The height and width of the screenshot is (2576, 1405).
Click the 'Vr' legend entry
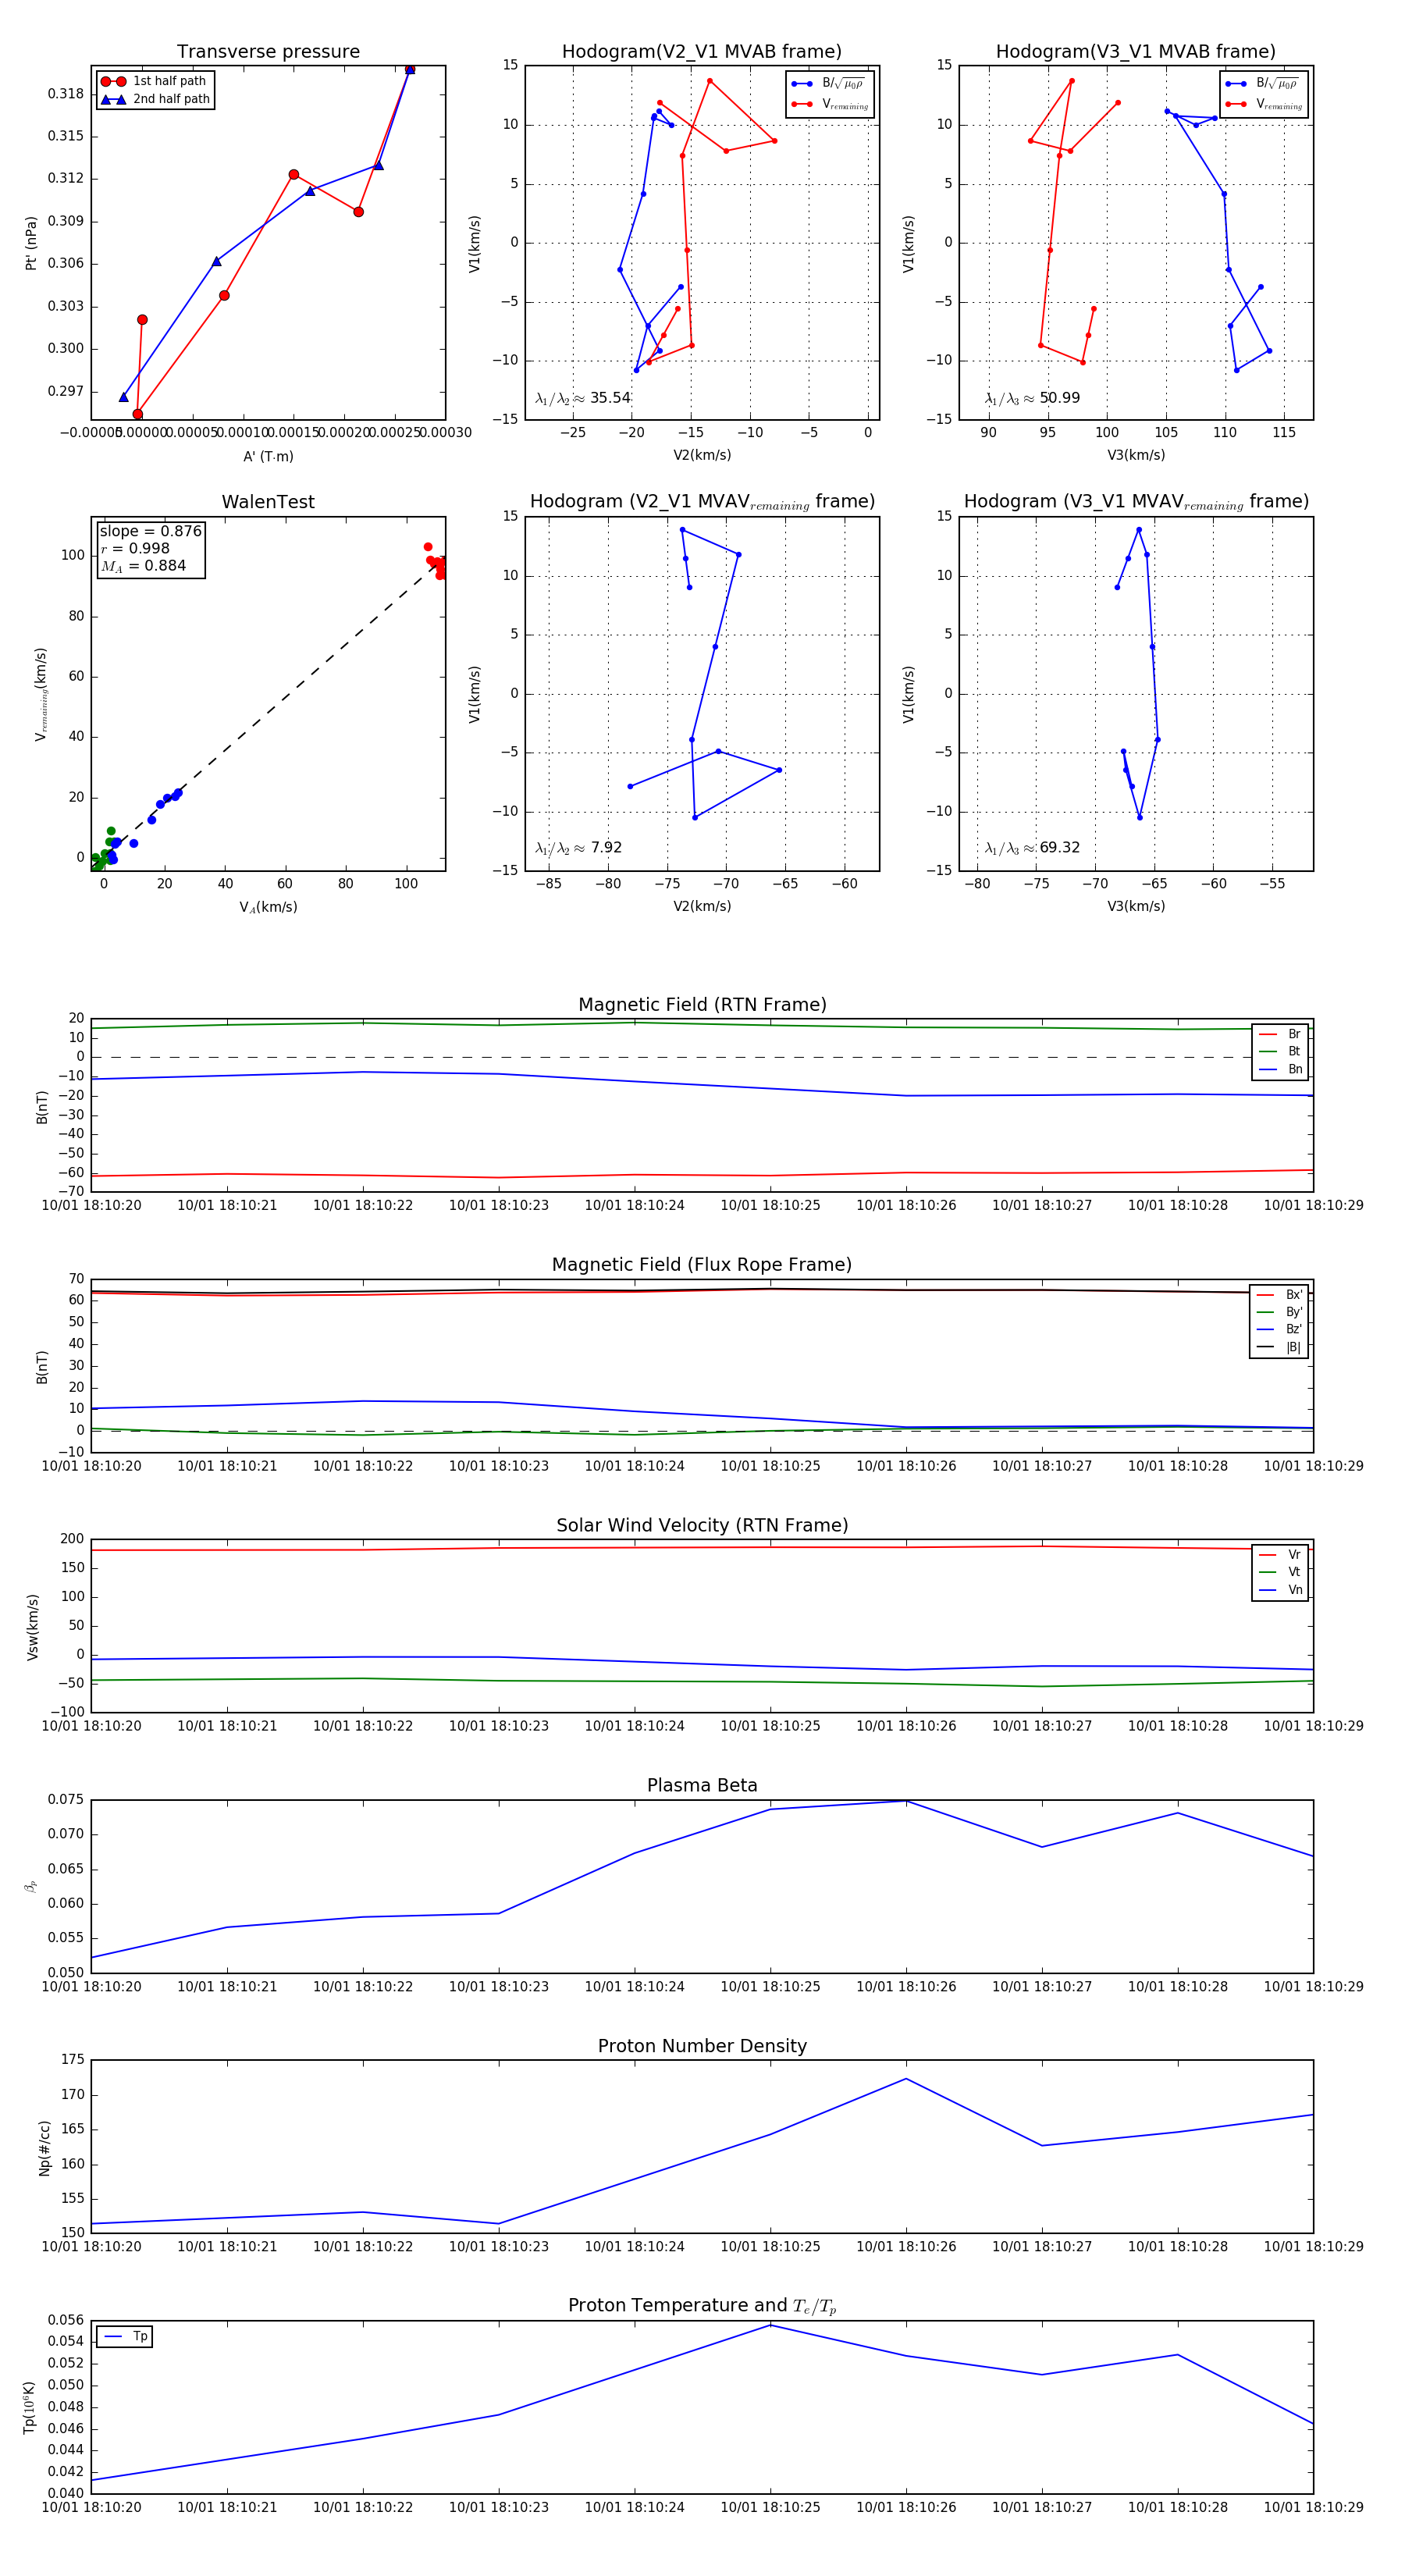point(1282,1555)
